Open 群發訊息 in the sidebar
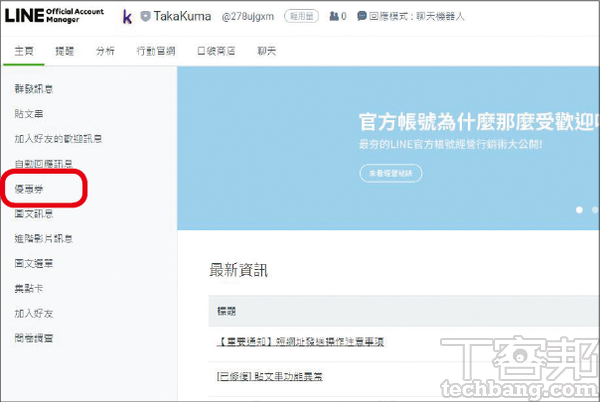The width and height of the screenshot is (600, 402). pyautogui.click(x=34, y=89)
